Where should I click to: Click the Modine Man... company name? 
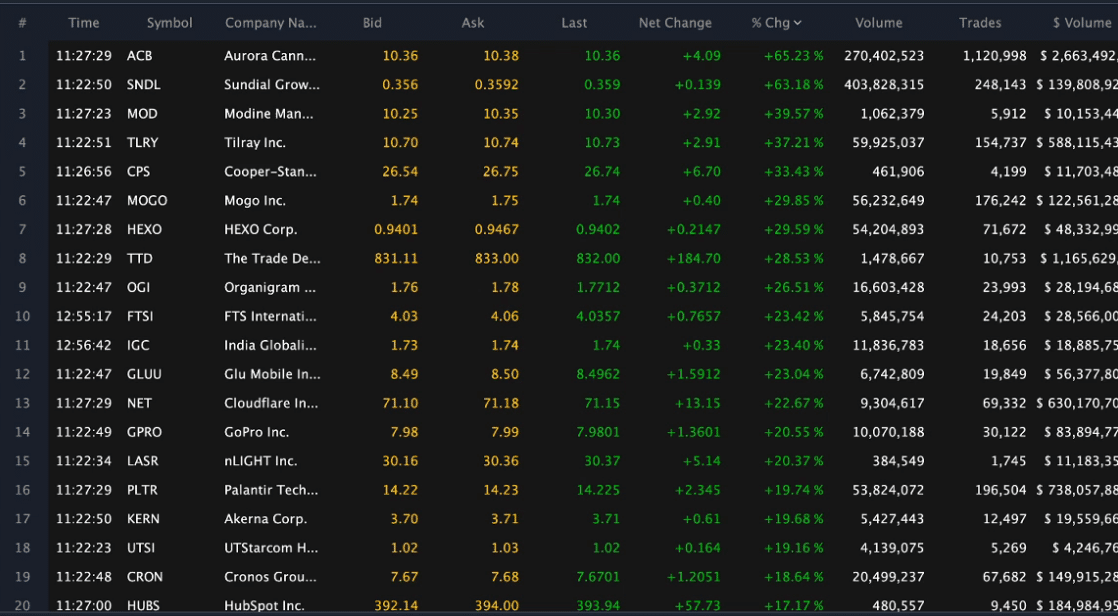[x=268, y=114]
